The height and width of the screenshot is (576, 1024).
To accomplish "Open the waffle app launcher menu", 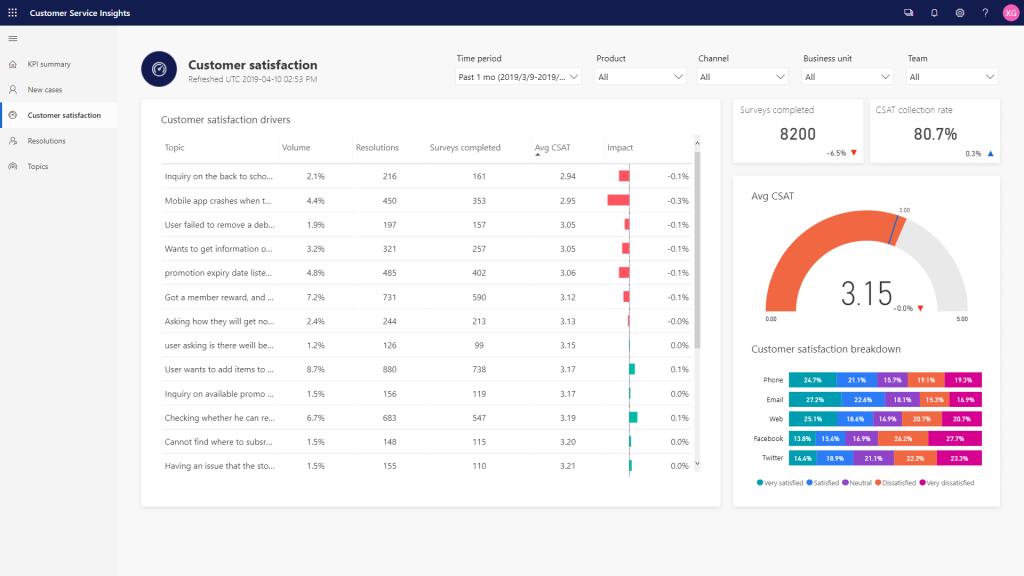I will coord(12,12).
